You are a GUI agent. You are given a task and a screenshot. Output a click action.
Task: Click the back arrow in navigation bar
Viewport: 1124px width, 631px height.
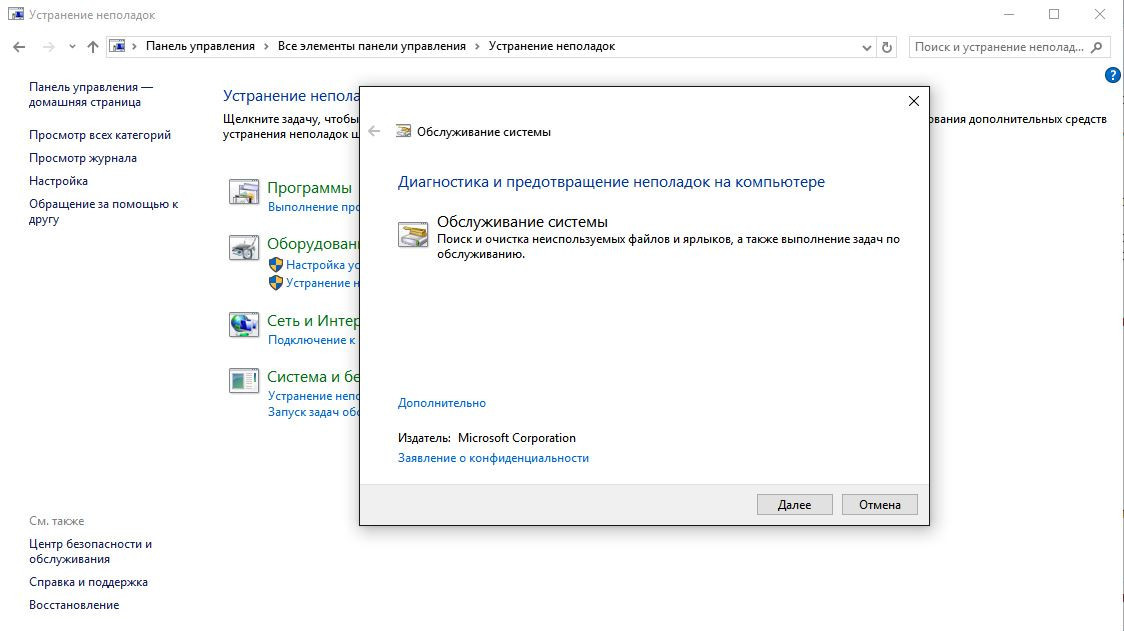click(x=19, y=47)
